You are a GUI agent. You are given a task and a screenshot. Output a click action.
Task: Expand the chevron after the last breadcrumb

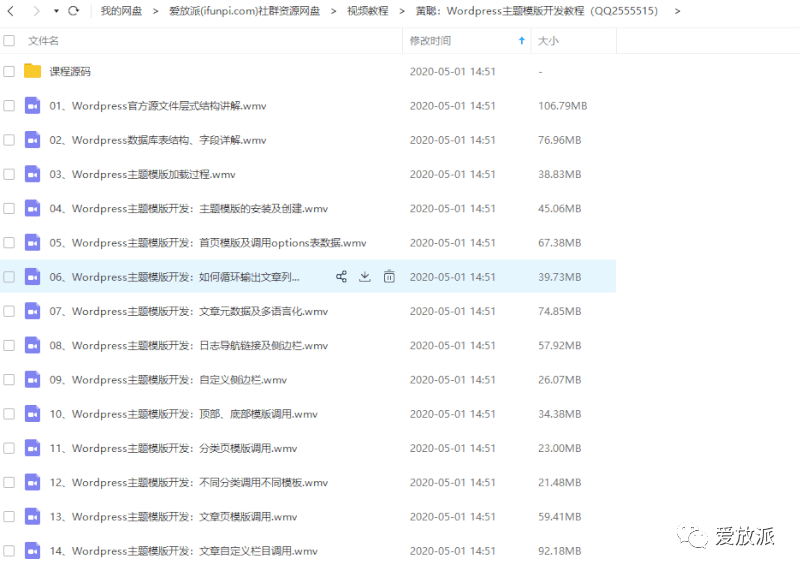[677, 11]
